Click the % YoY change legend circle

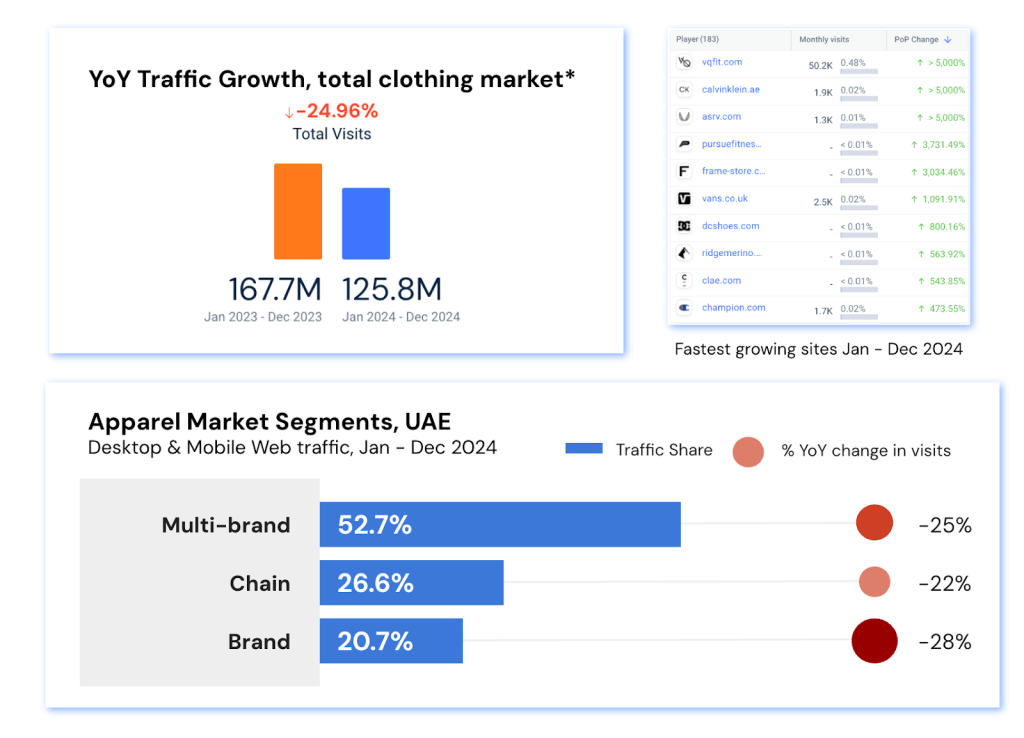point(748,451)
